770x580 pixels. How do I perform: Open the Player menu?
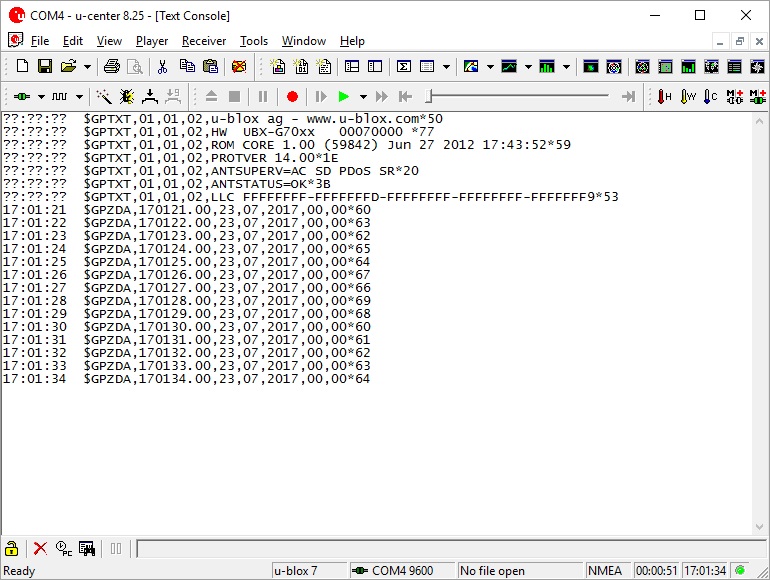click(152, 41)
